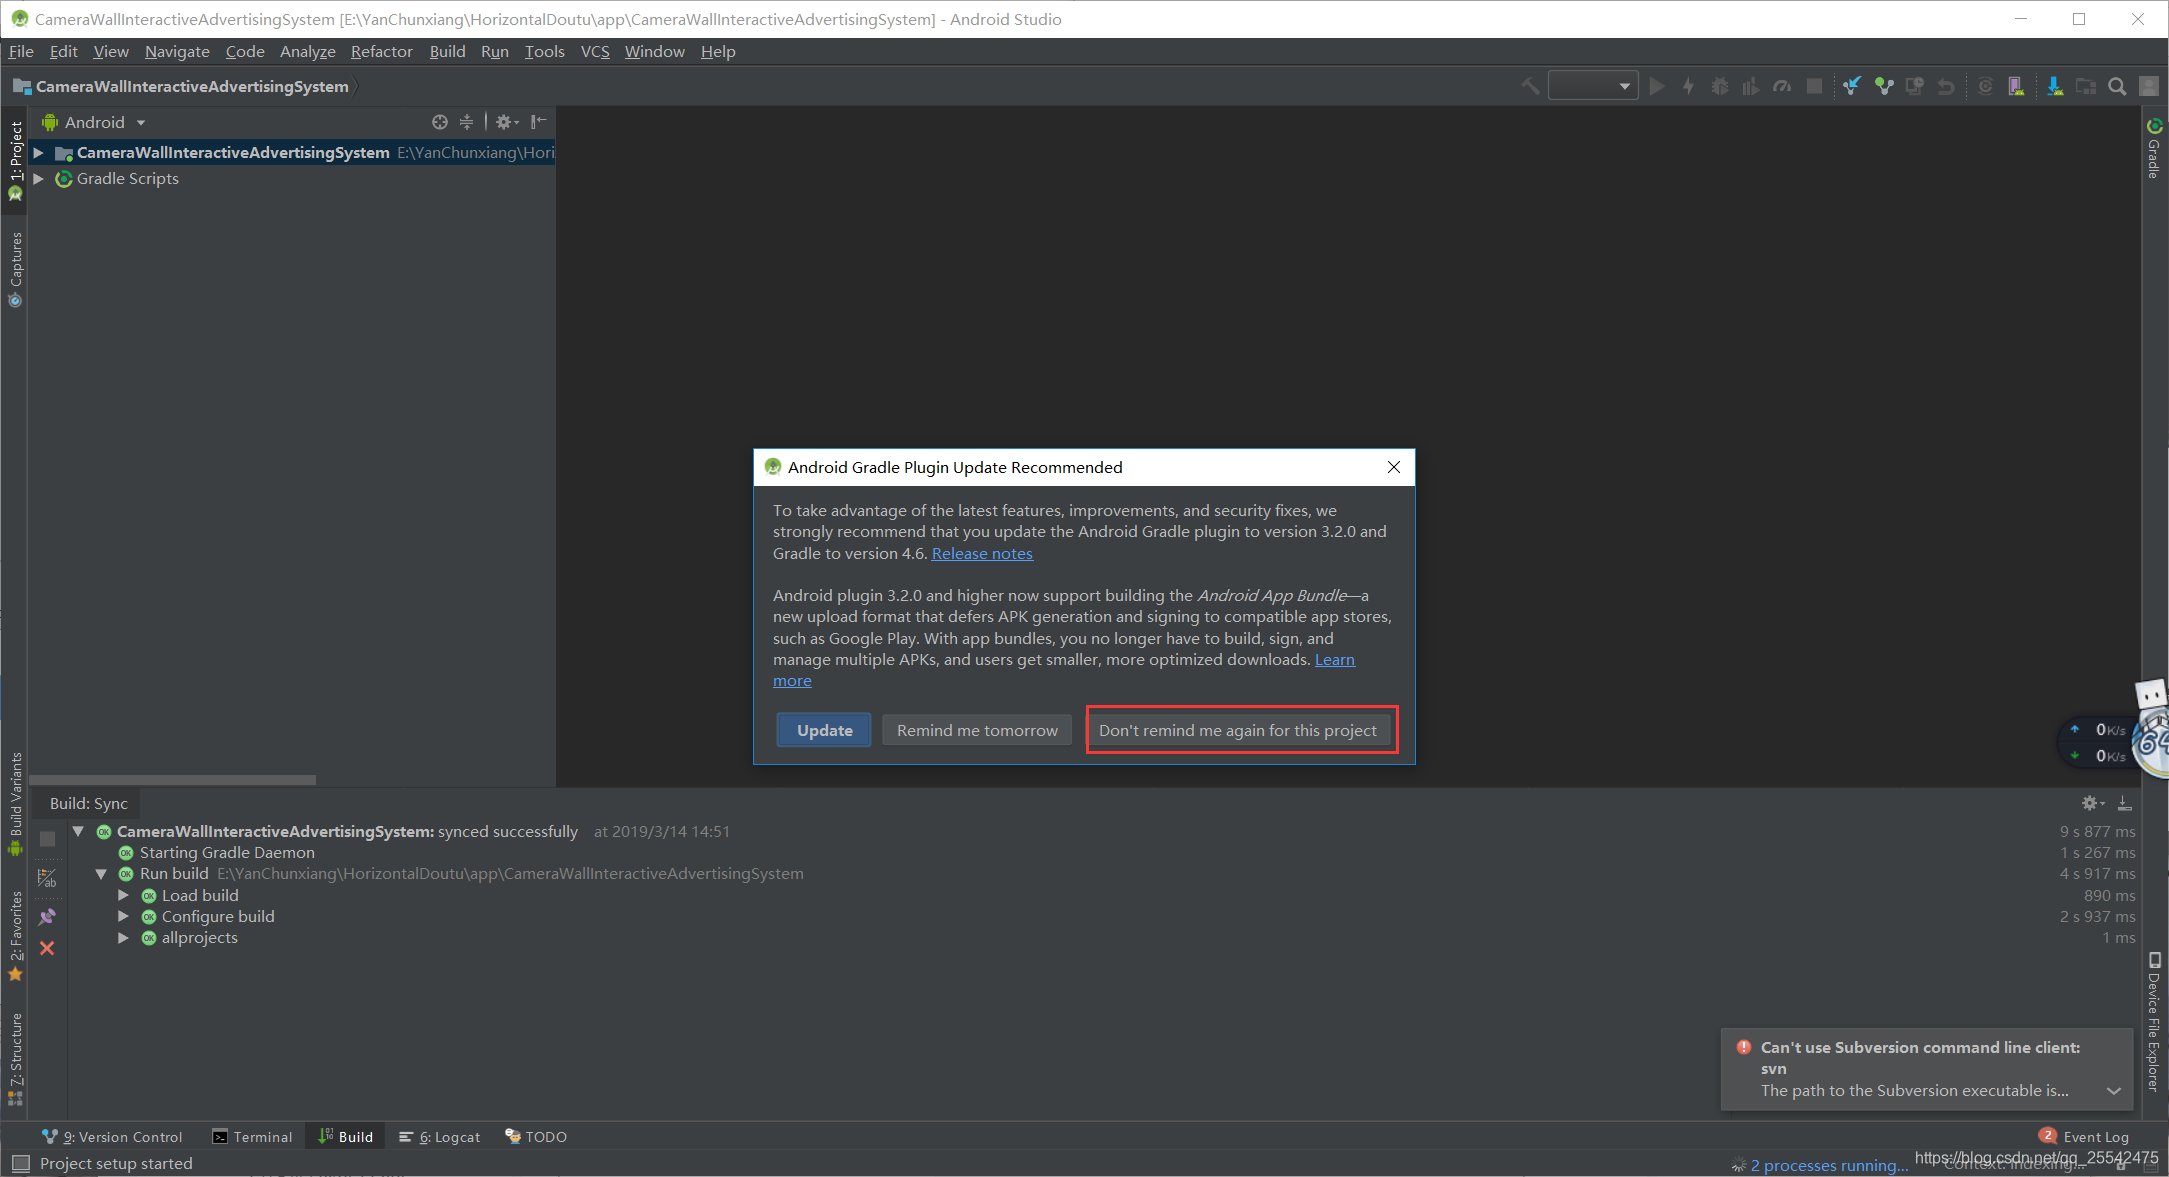
Task: Click the Revert undo arrow icon
Action: [1946, 86]
